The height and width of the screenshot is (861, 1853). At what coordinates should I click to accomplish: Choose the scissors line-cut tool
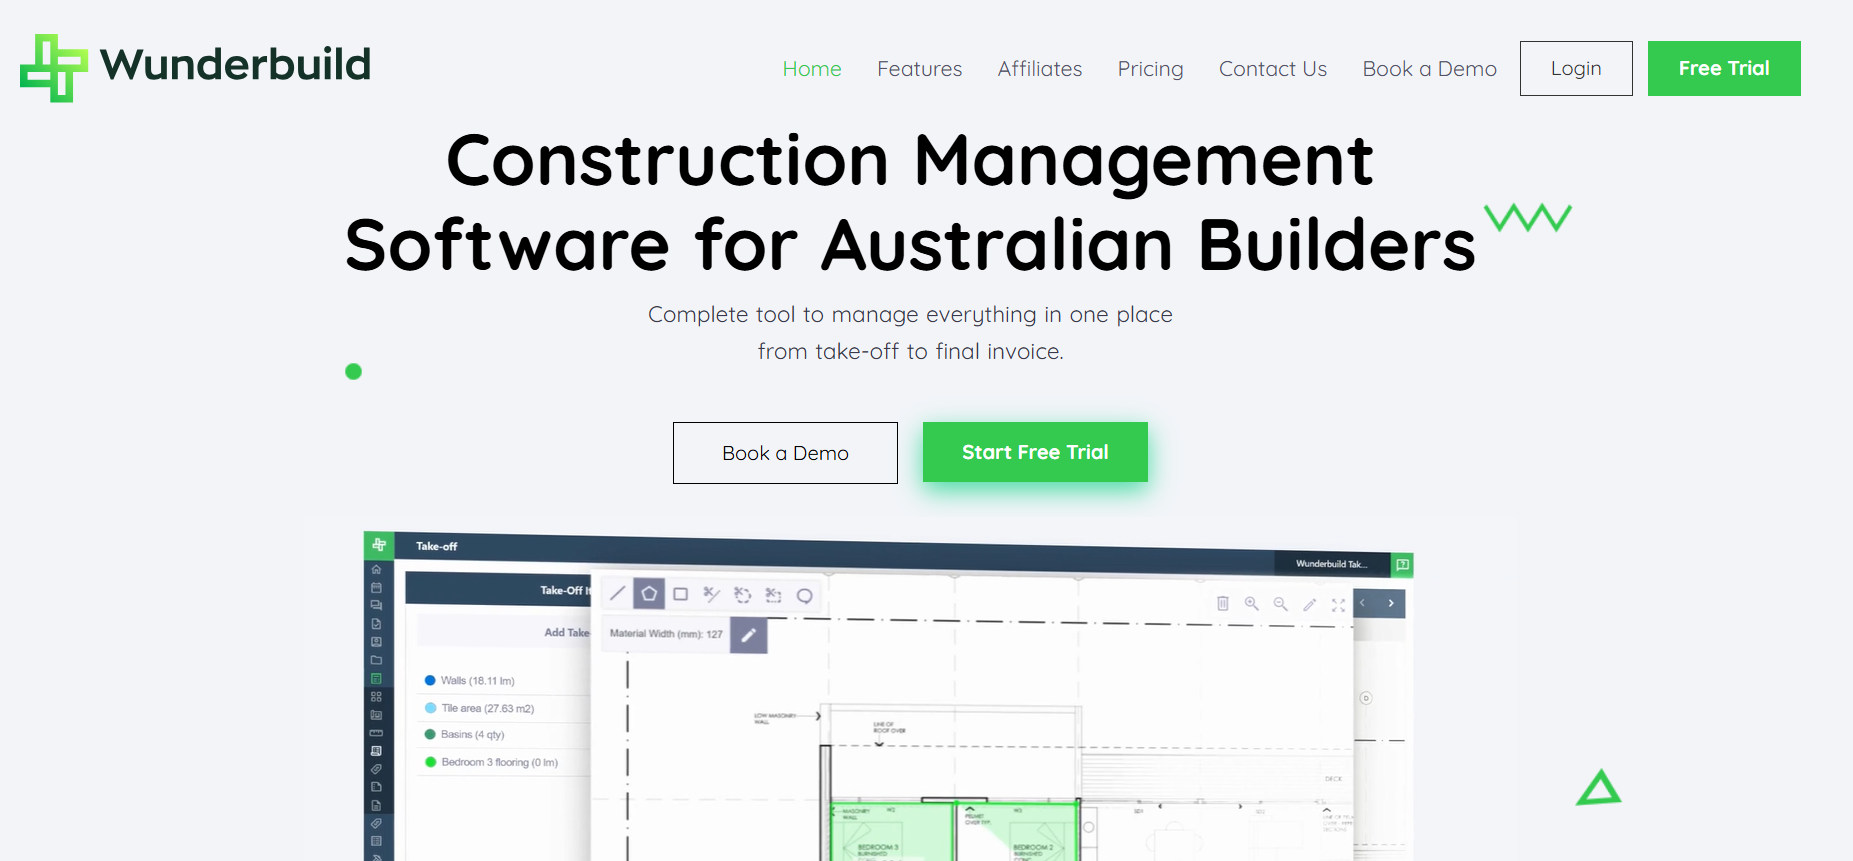tap(712, 594)
